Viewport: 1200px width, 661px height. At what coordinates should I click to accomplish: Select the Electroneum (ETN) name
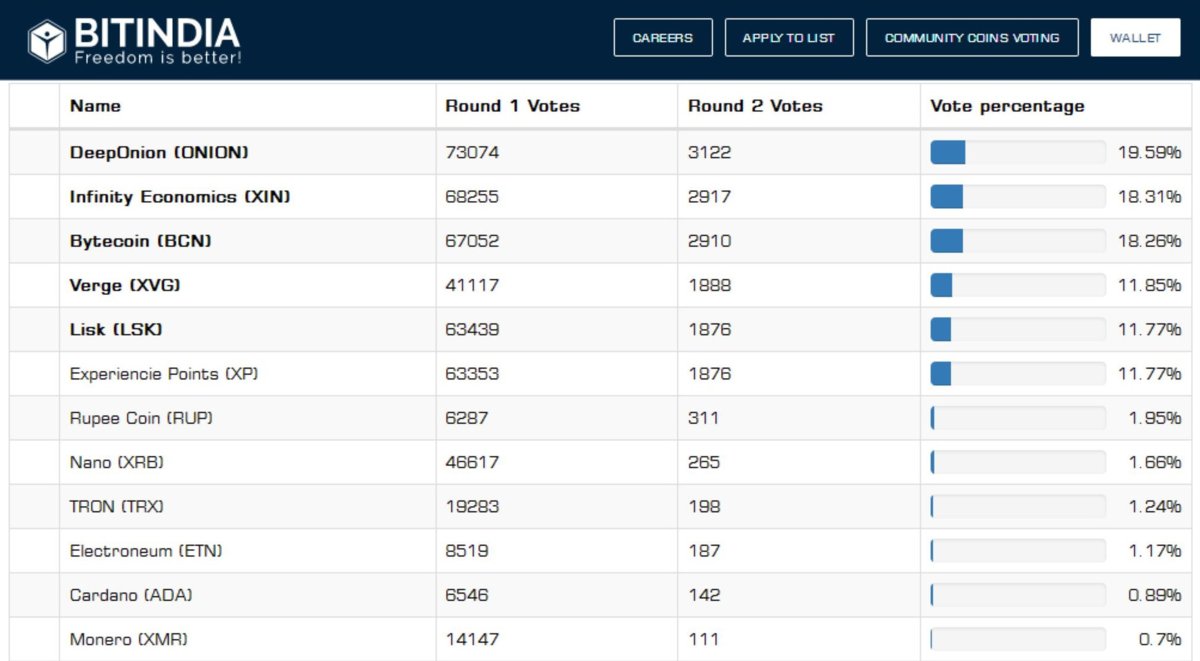coord(146,550)
